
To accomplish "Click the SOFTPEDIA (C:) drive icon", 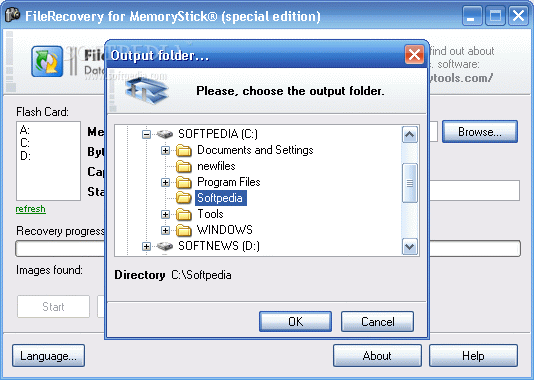I will click(165, 134).
